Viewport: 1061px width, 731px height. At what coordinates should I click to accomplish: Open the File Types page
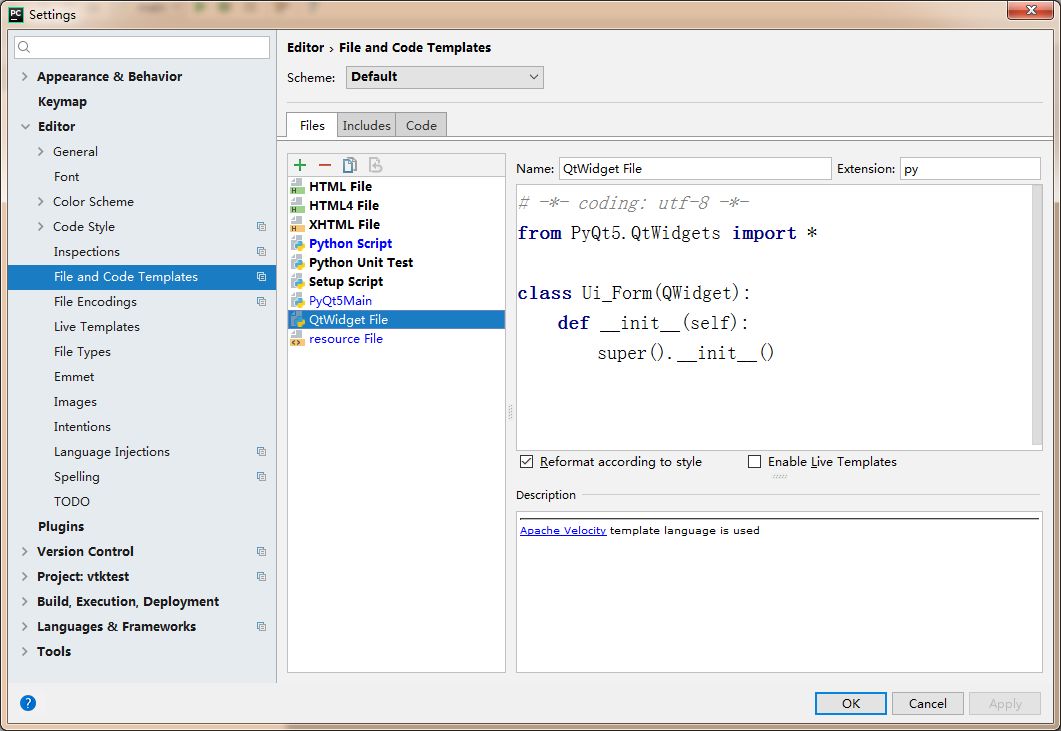[82, 351]
